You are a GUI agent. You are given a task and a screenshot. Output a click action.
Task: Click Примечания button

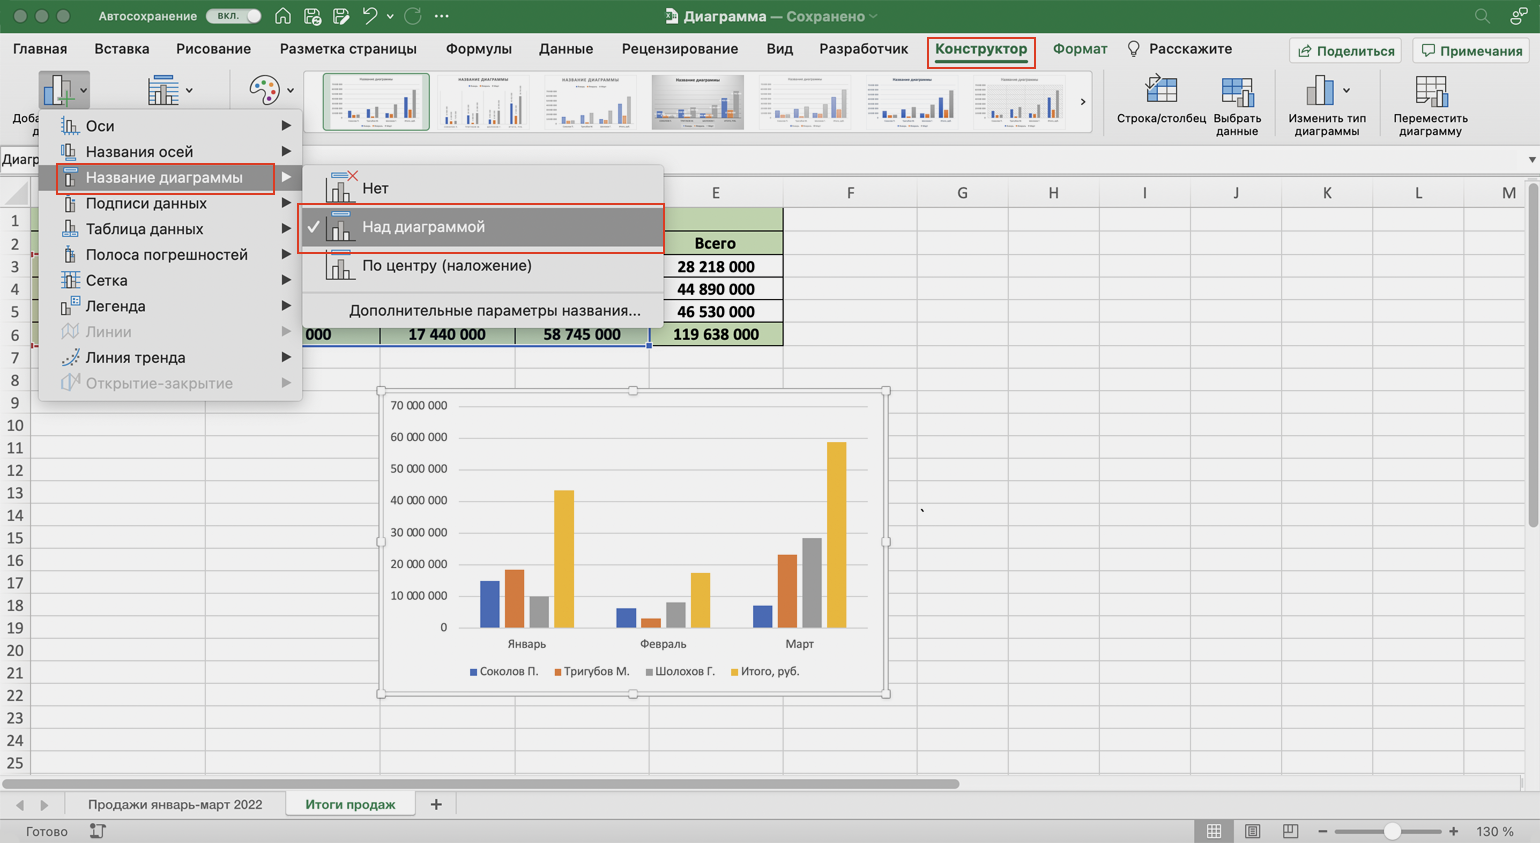(x=1472, y=50)
